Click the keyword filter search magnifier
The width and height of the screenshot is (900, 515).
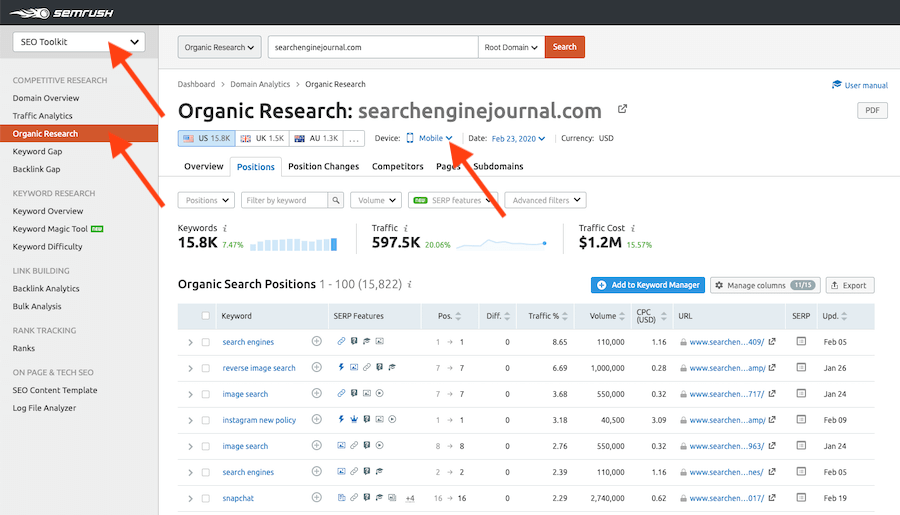click(336, 200)
